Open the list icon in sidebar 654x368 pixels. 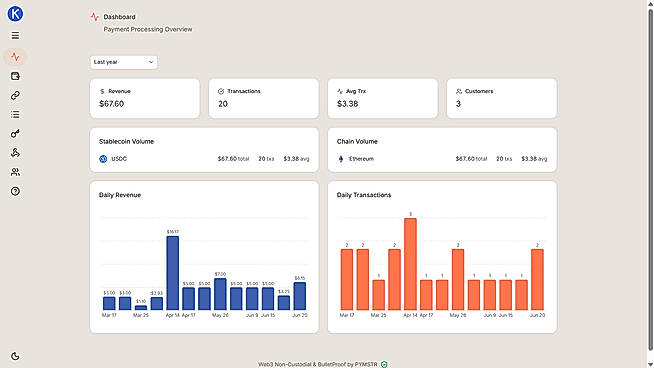click(15, 114)
